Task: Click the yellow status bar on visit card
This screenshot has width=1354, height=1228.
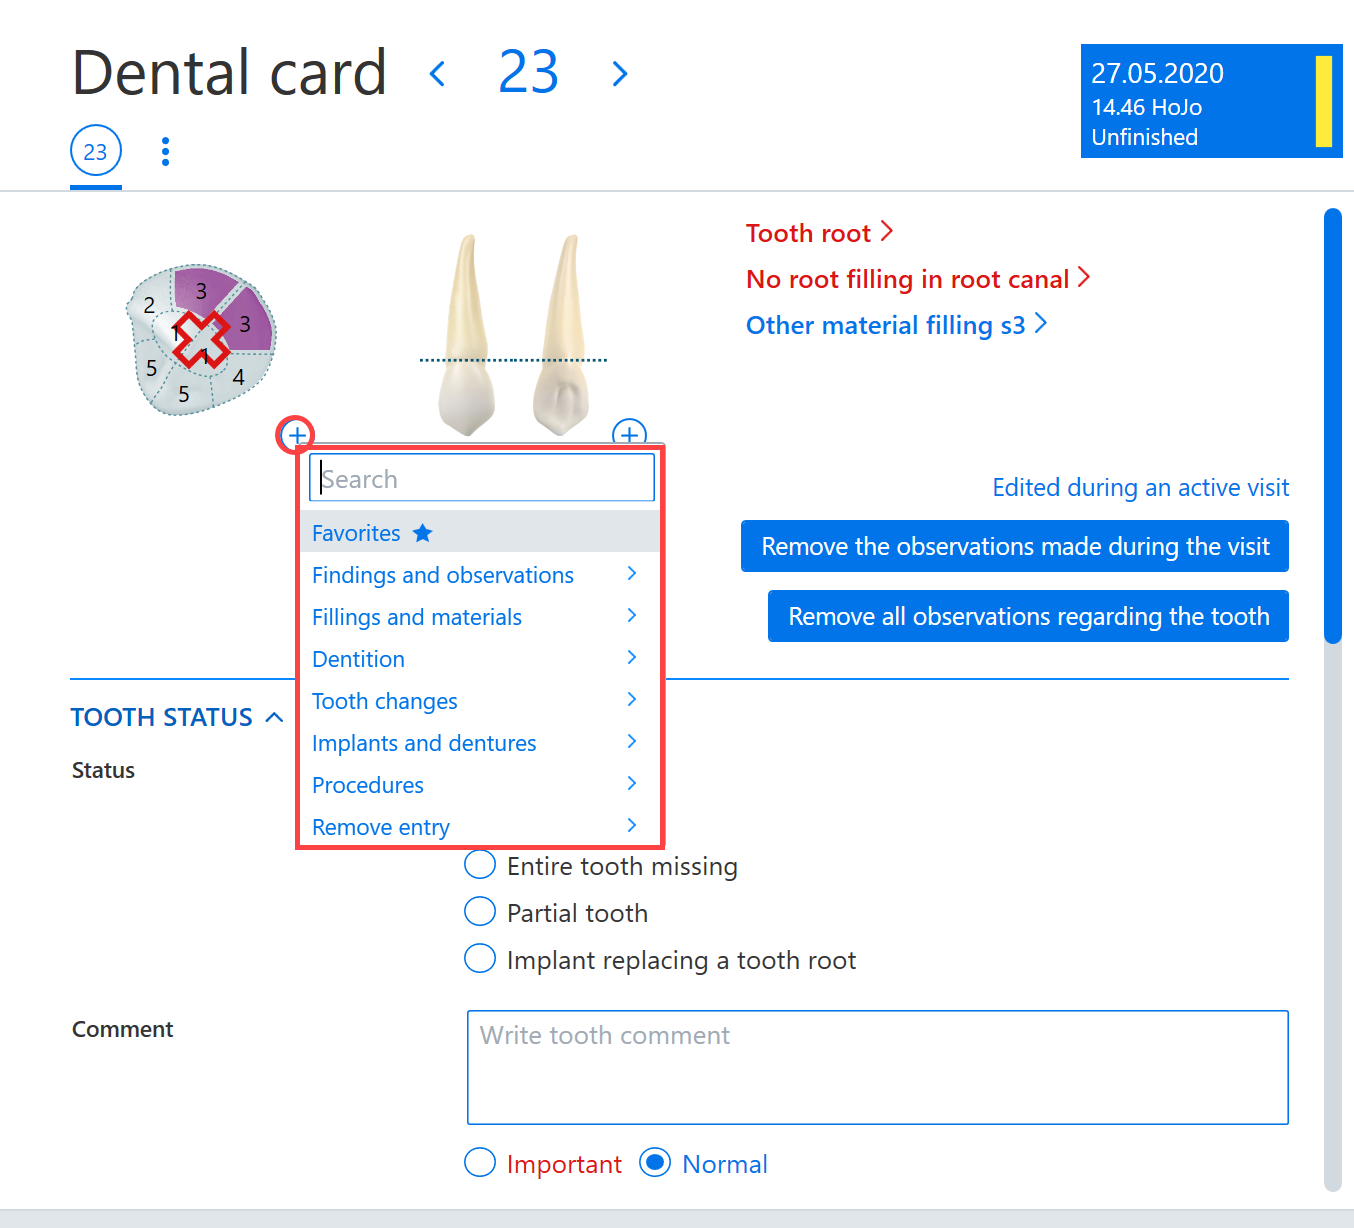Action: tap(1324, 101)
